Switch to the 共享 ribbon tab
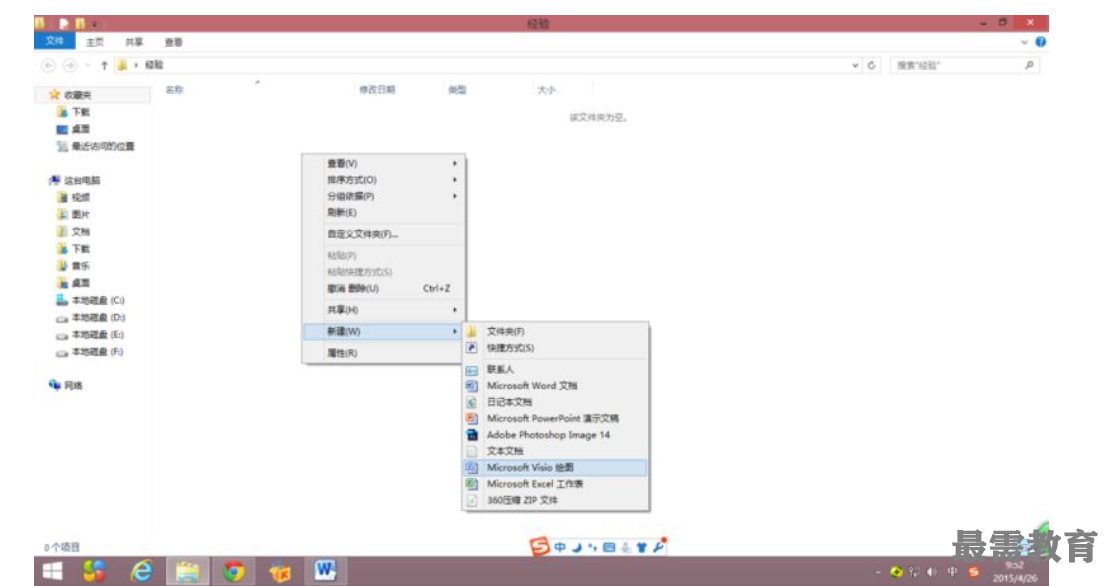 (134, 42)
